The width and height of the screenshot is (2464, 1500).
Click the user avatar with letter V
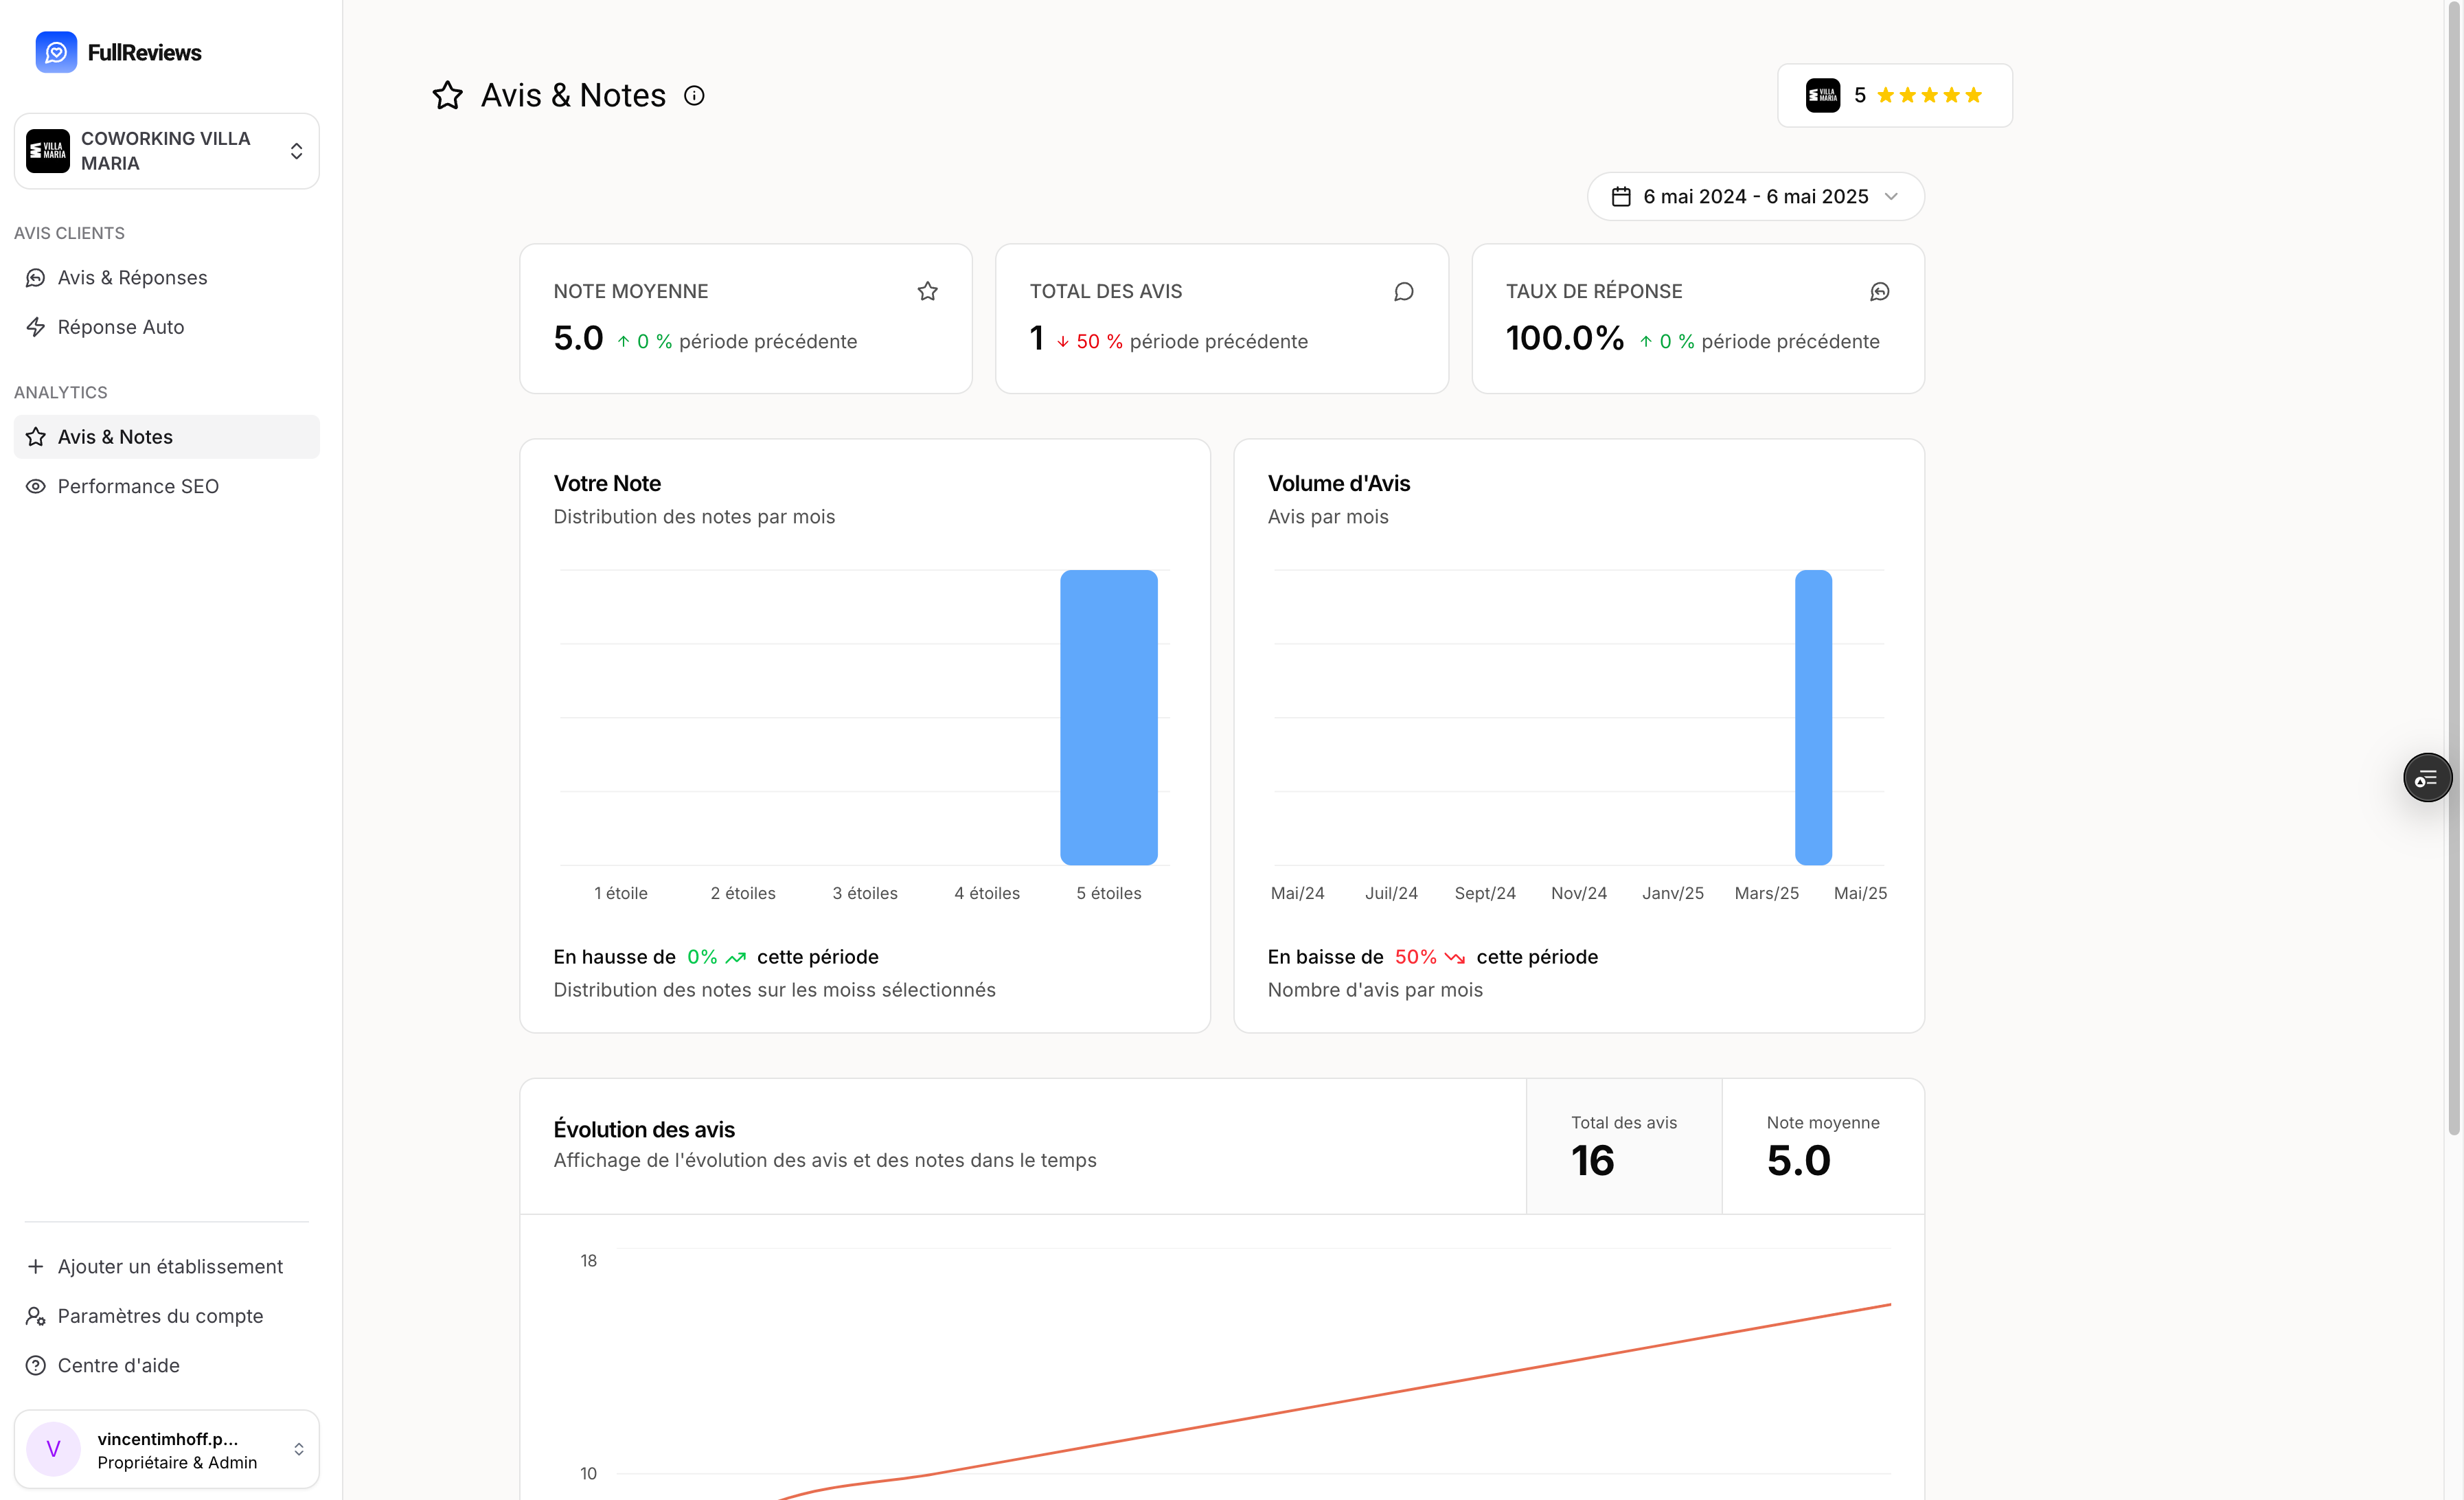coord(53,1449)
